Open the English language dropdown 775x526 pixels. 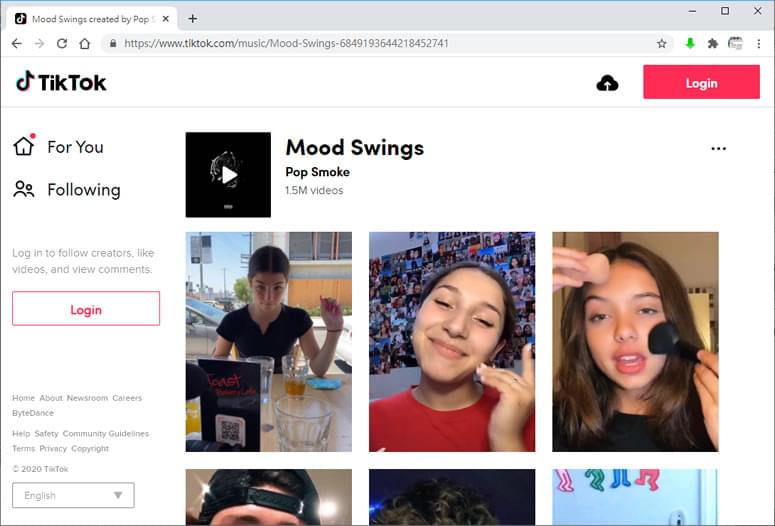[x=73, y=495]
